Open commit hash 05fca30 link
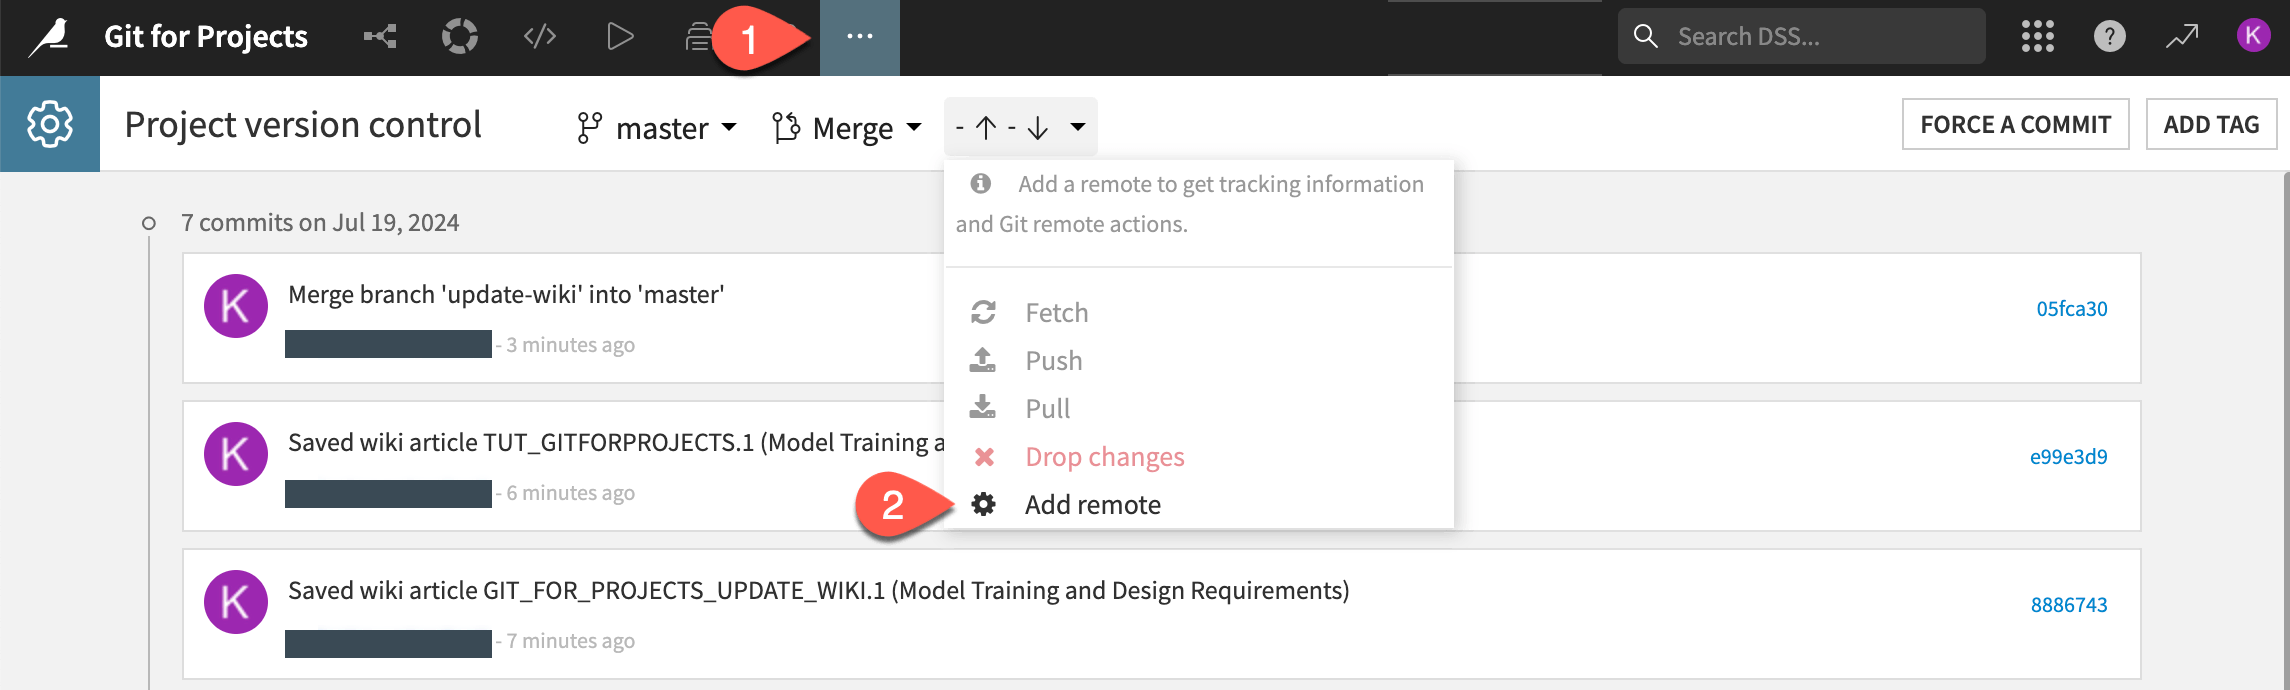The width and height of the screenshot is (2290, 690). click(2072, 309)
